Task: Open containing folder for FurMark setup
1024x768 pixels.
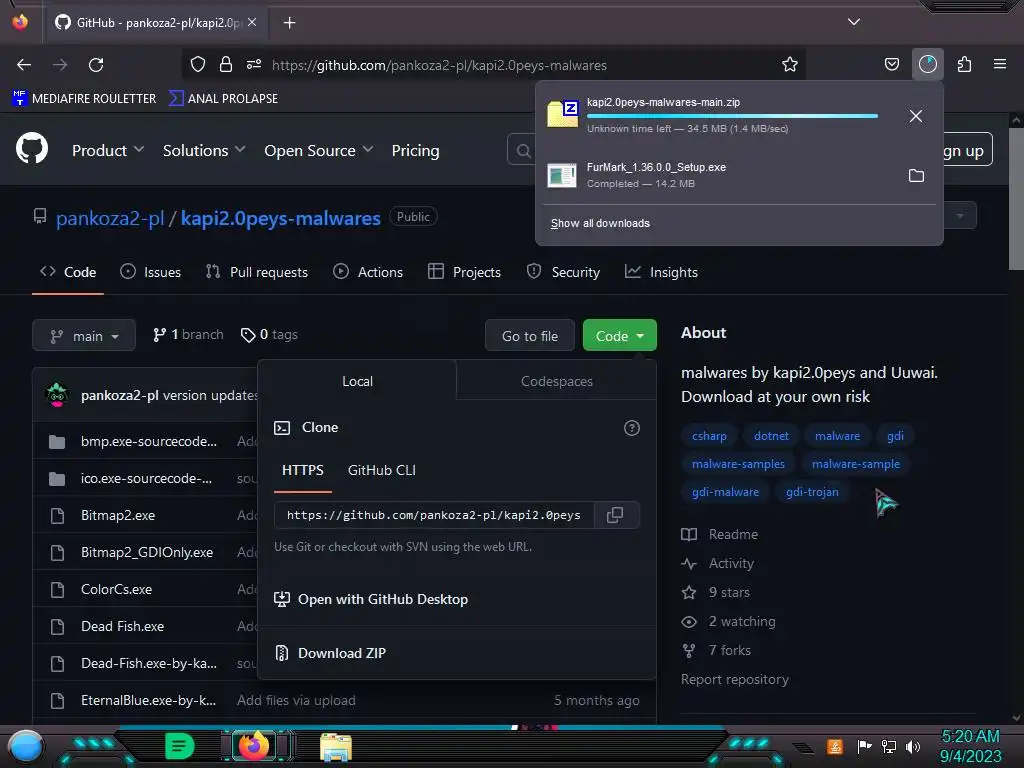Action: (916, 176)
